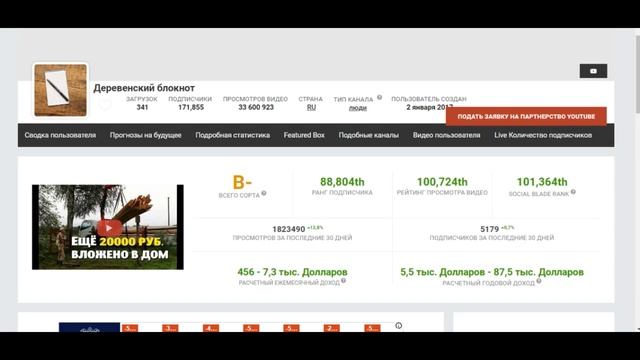Screen dimensions: 640x360
Task: Click the heart favorite icon beside channel stats
Action: click(105, 105)
